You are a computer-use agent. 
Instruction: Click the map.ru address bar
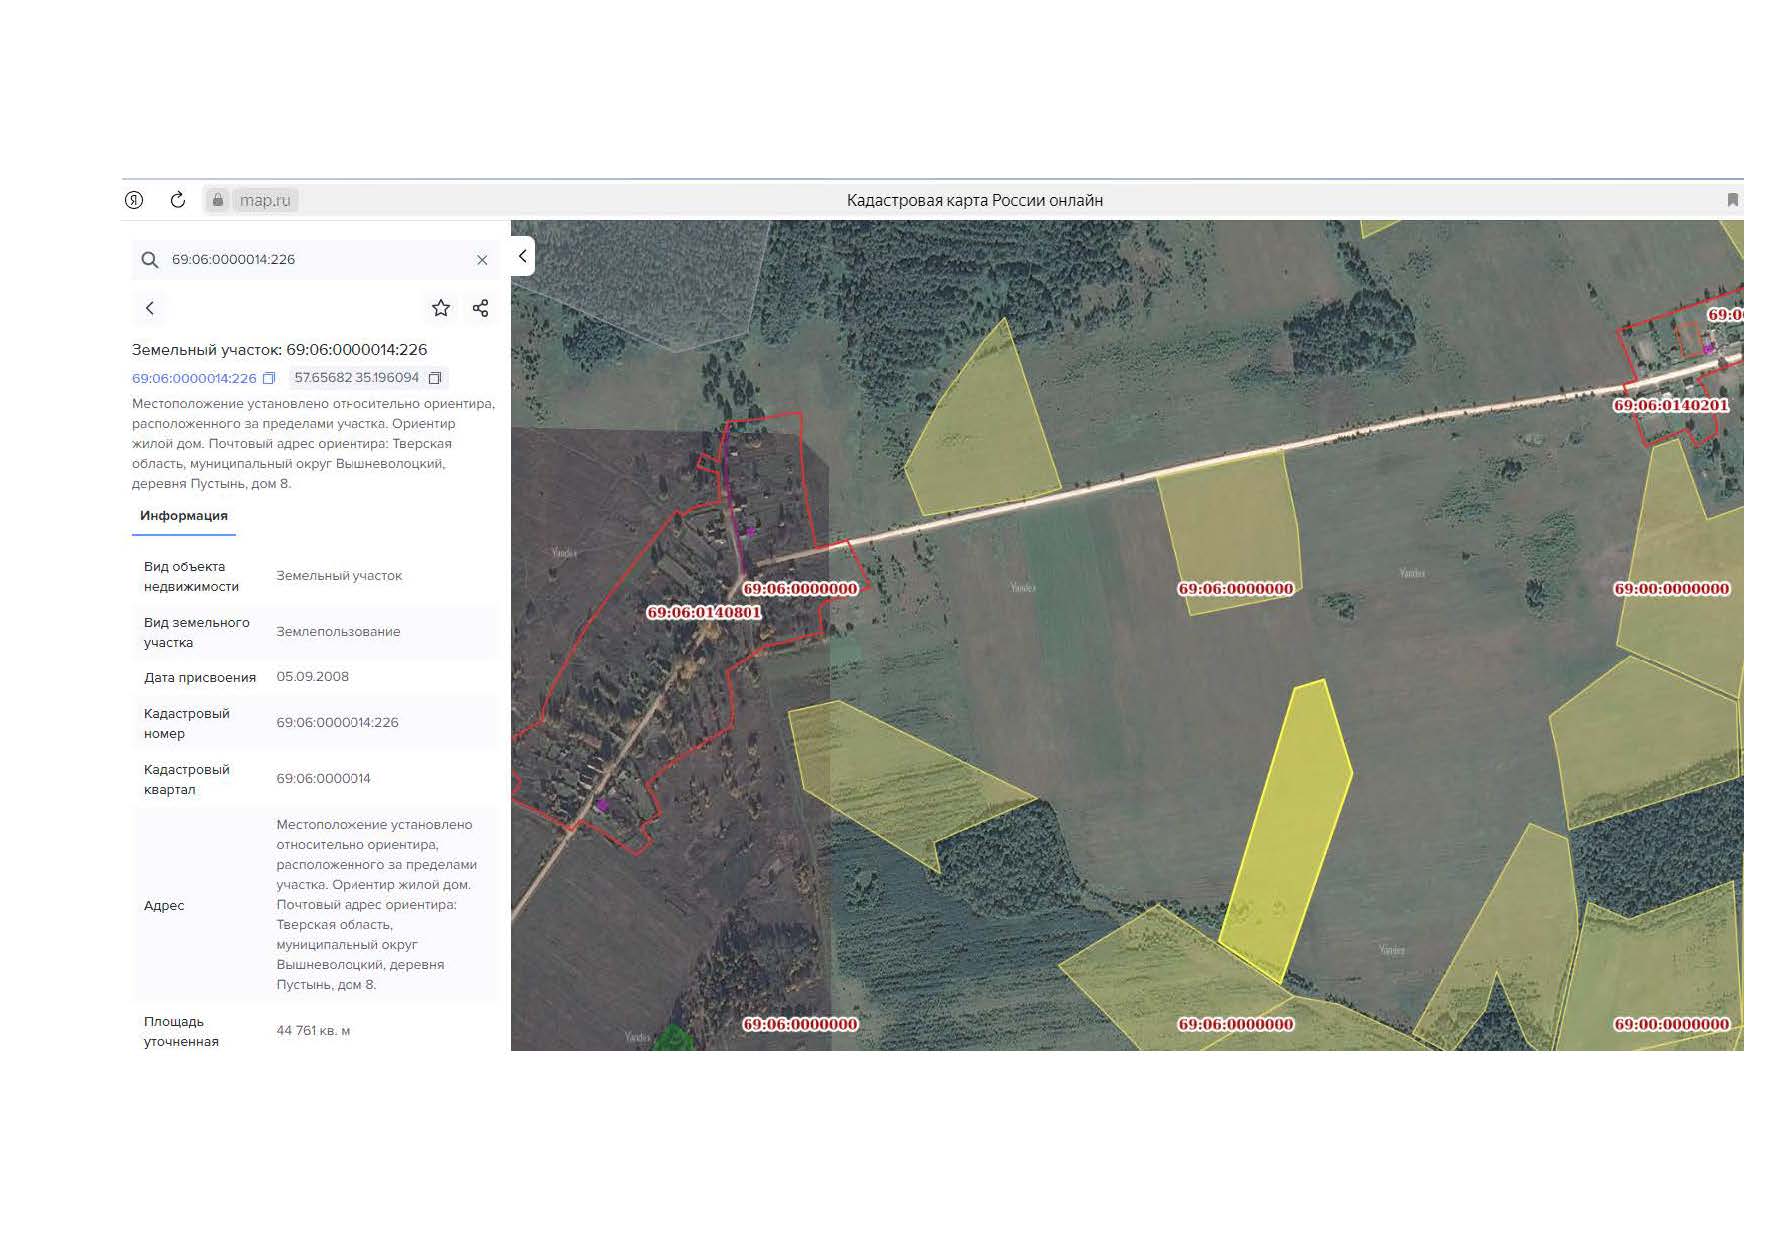click(x=265, y=200)
